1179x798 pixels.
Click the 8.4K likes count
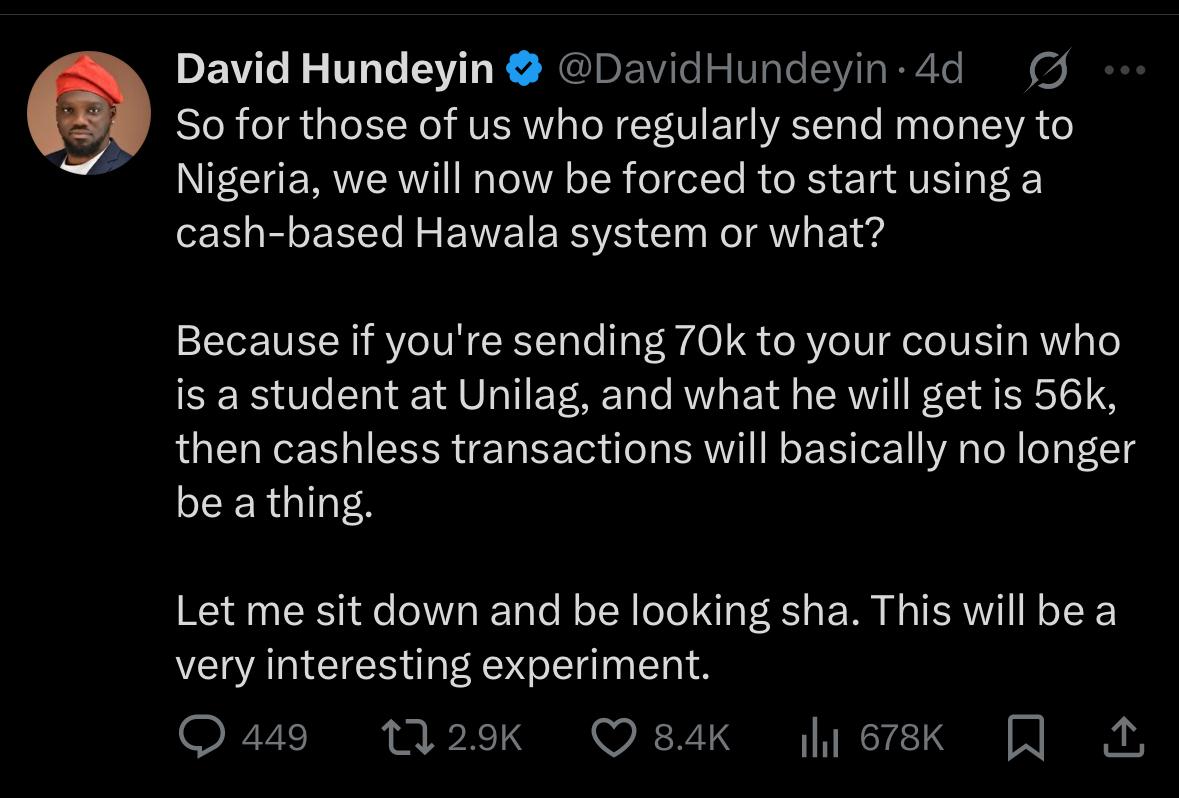(692, 737)
